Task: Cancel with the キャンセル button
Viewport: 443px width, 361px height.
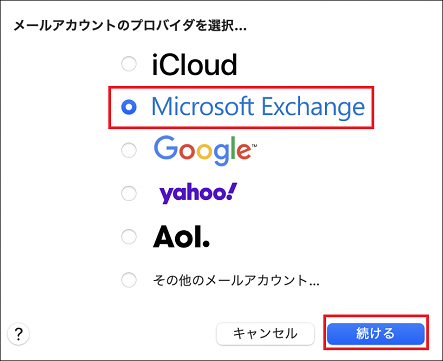Action: [x=265, y=333]
